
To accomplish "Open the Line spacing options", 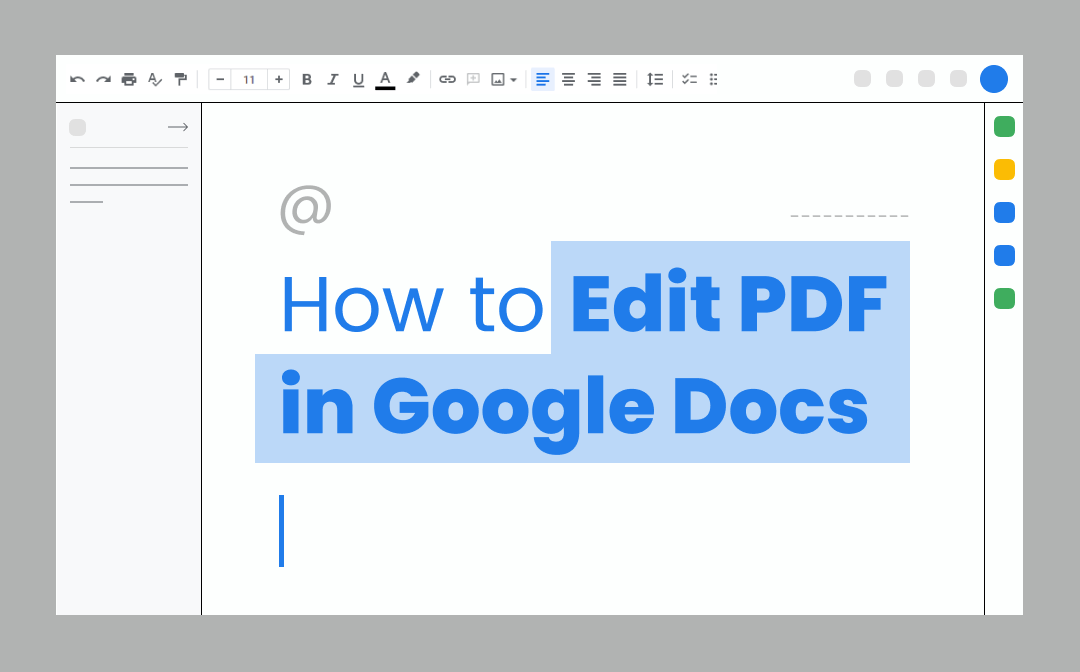I will pyautogui.click(x=655, y=80).
